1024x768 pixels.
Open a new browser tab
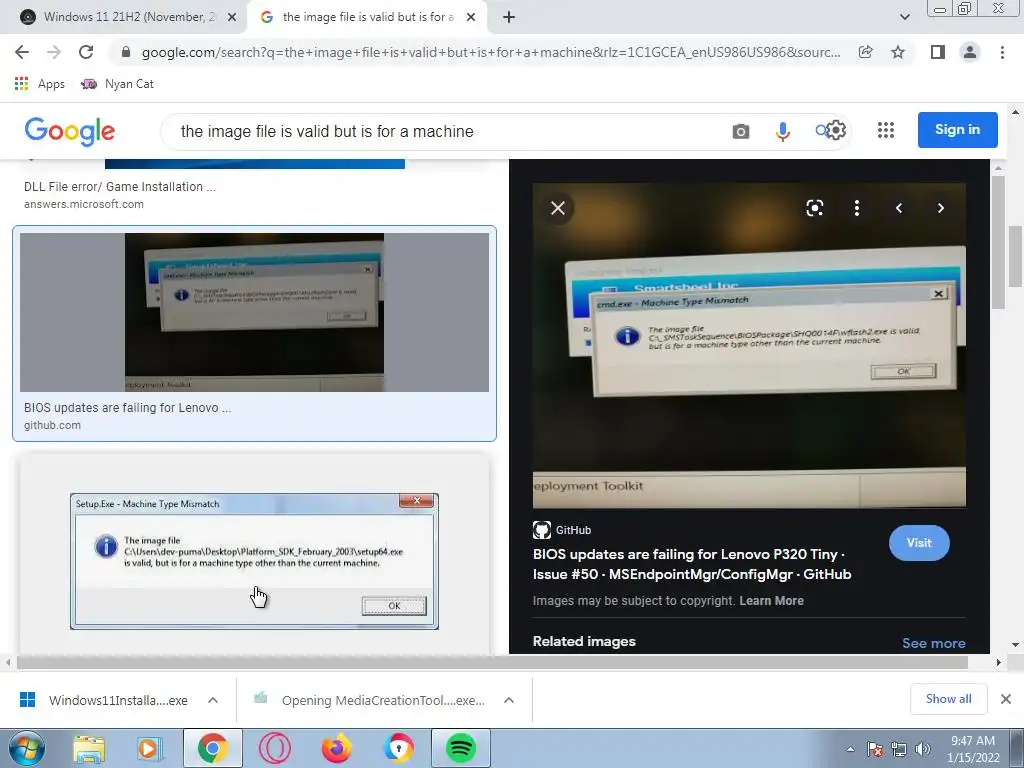click(x=509, y=18)
